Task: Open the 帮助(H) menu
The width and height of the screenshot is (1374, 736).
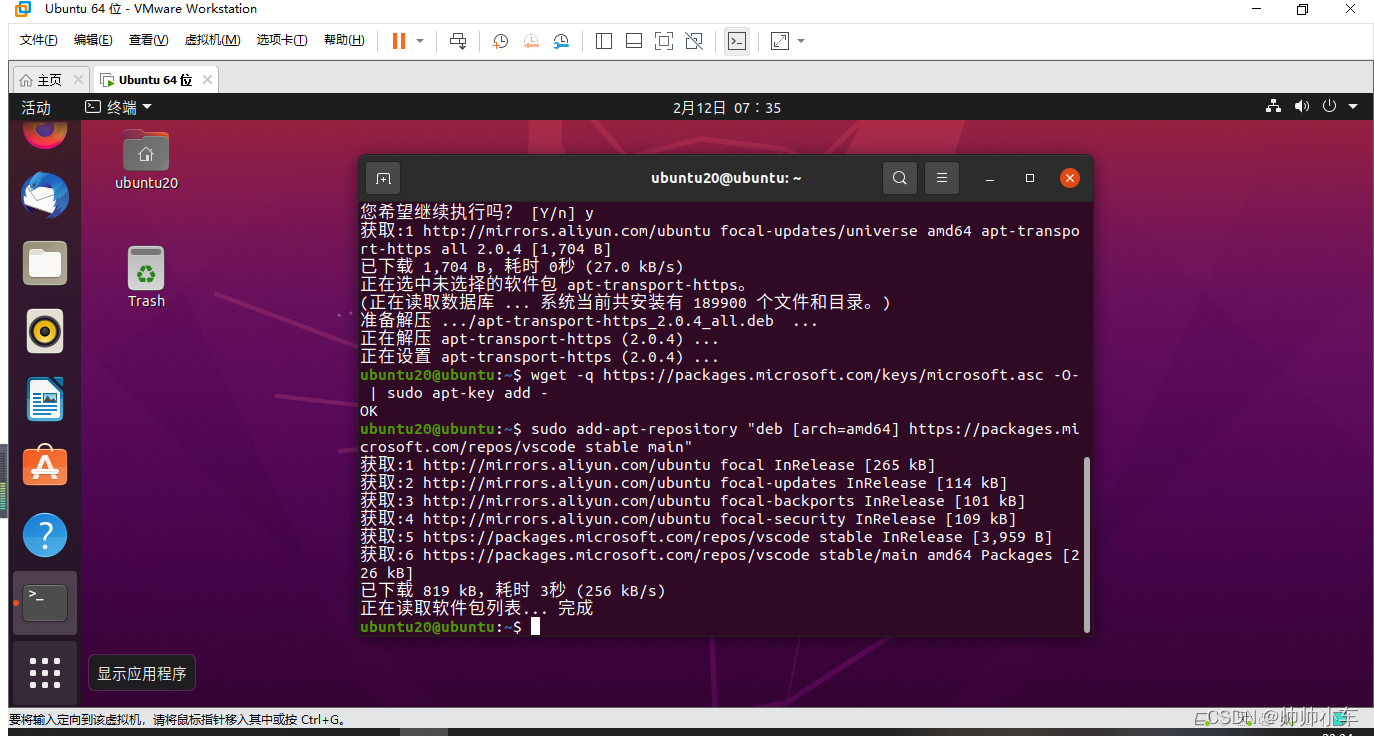Action: tap(344, 40)
